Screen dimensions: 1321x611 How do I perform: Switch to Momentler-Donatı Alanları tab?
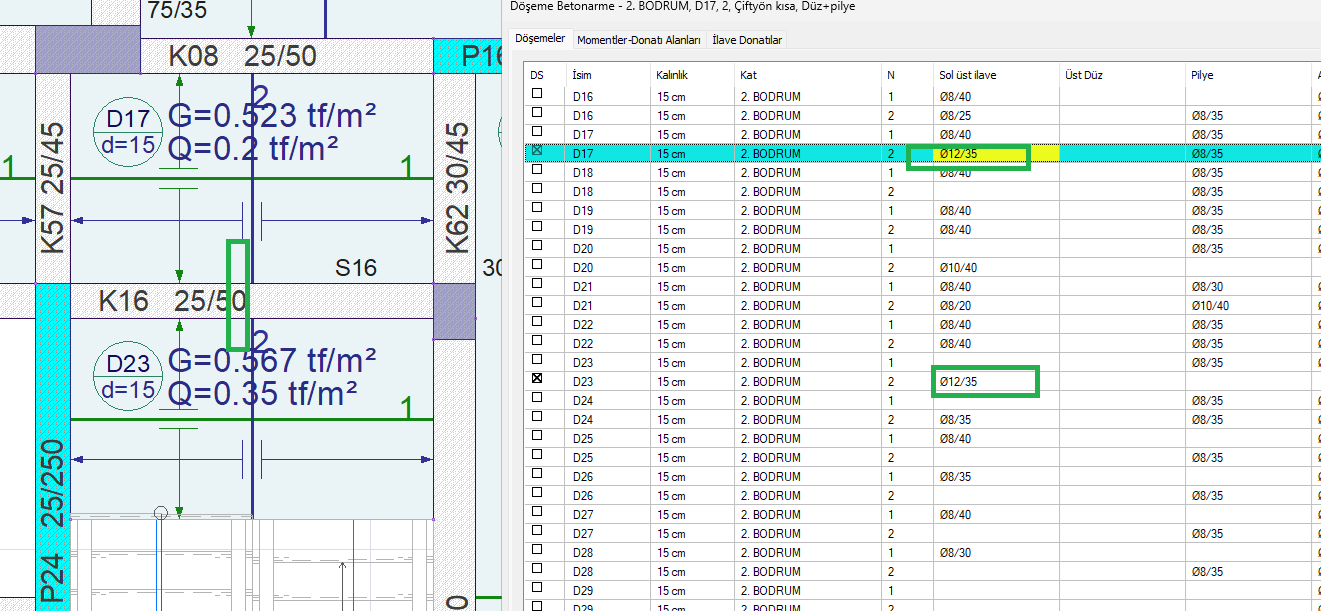click(x=641, y=40)
